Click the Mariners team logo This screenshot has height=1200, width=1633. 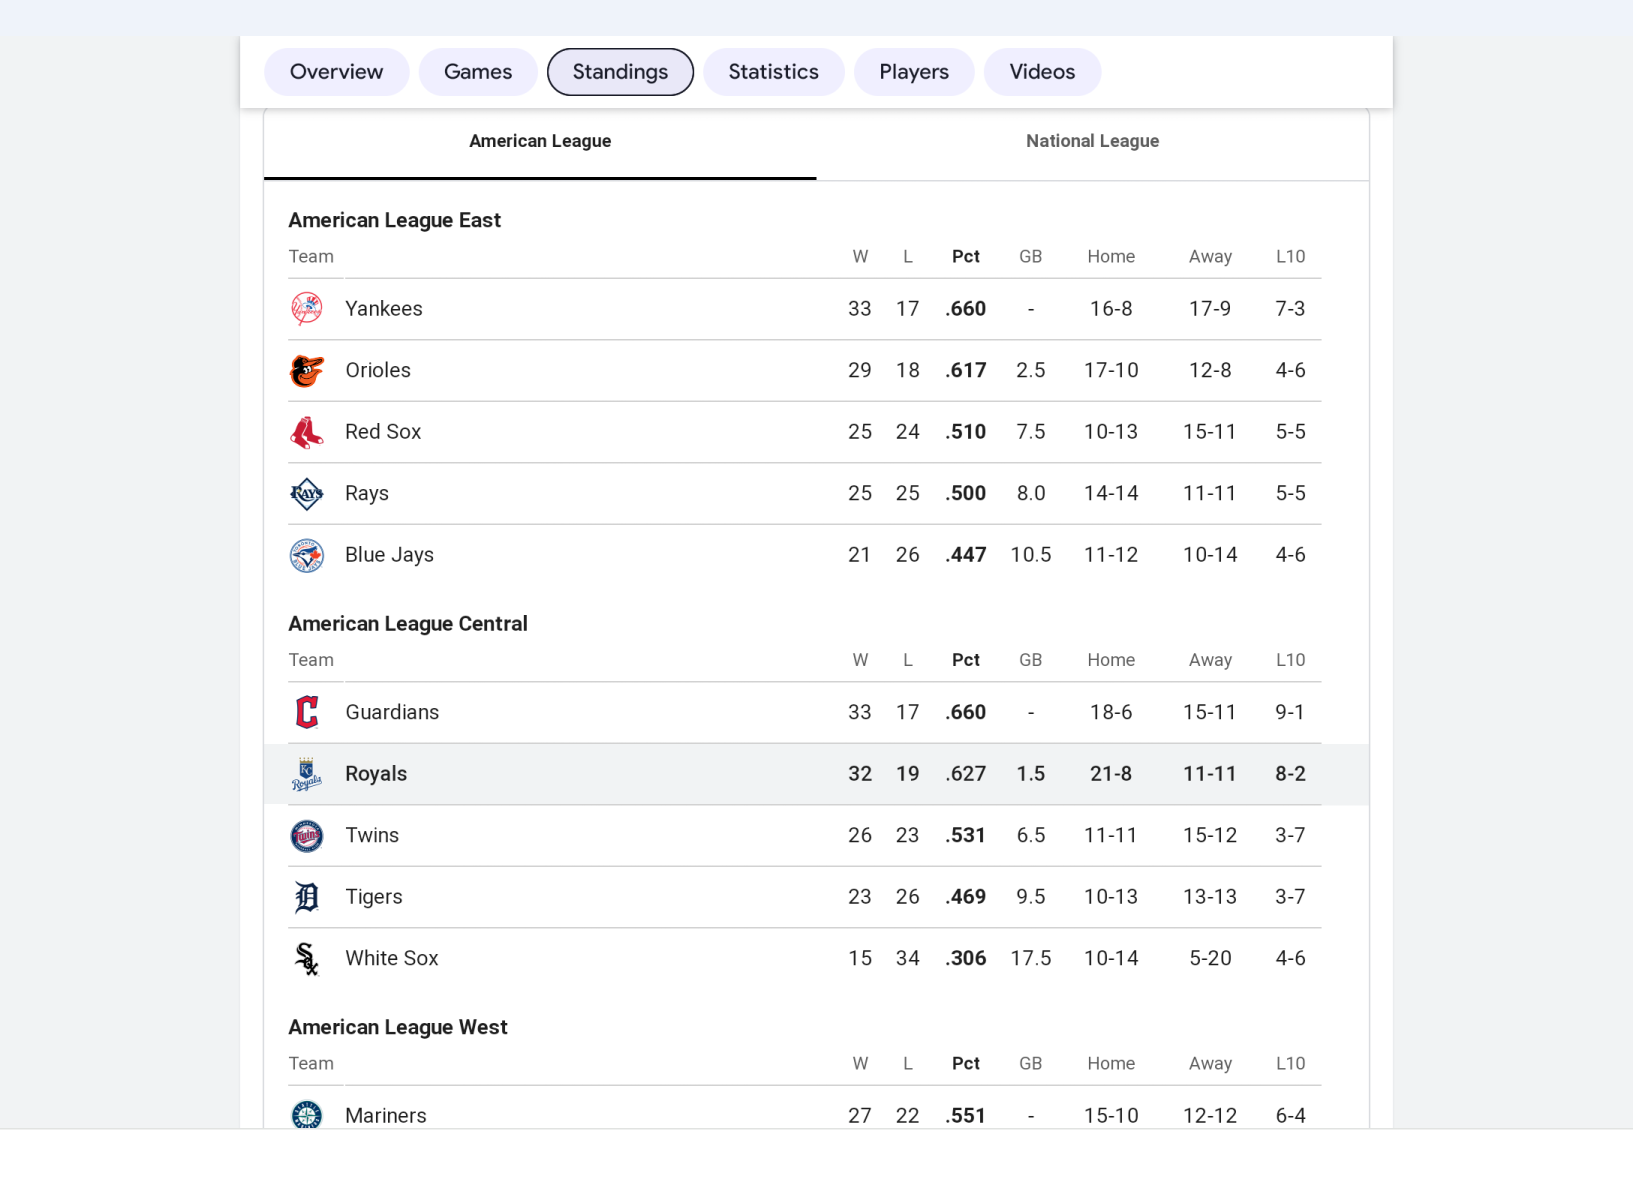pyautogui.click(x=307, y=1114)
